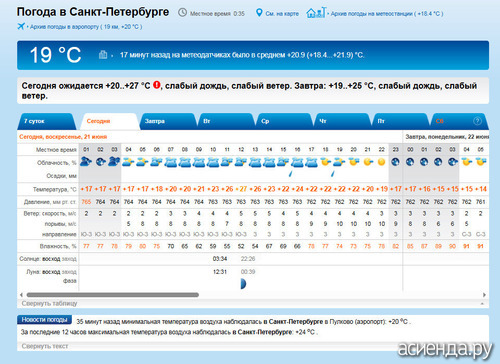The image size is (500, 364).
Task: Click the map pin location icon
Action: point(259,13)
